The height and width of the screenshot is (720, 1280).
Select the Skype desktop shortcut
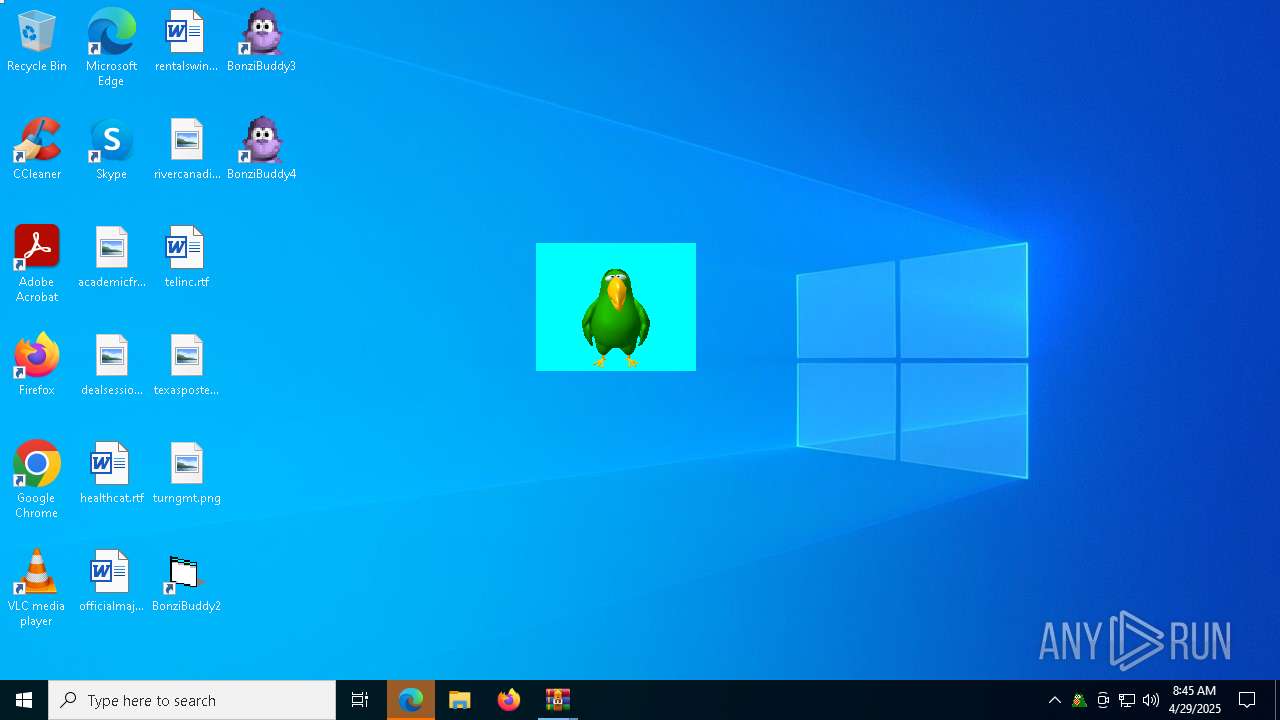(x=111, y=149)
